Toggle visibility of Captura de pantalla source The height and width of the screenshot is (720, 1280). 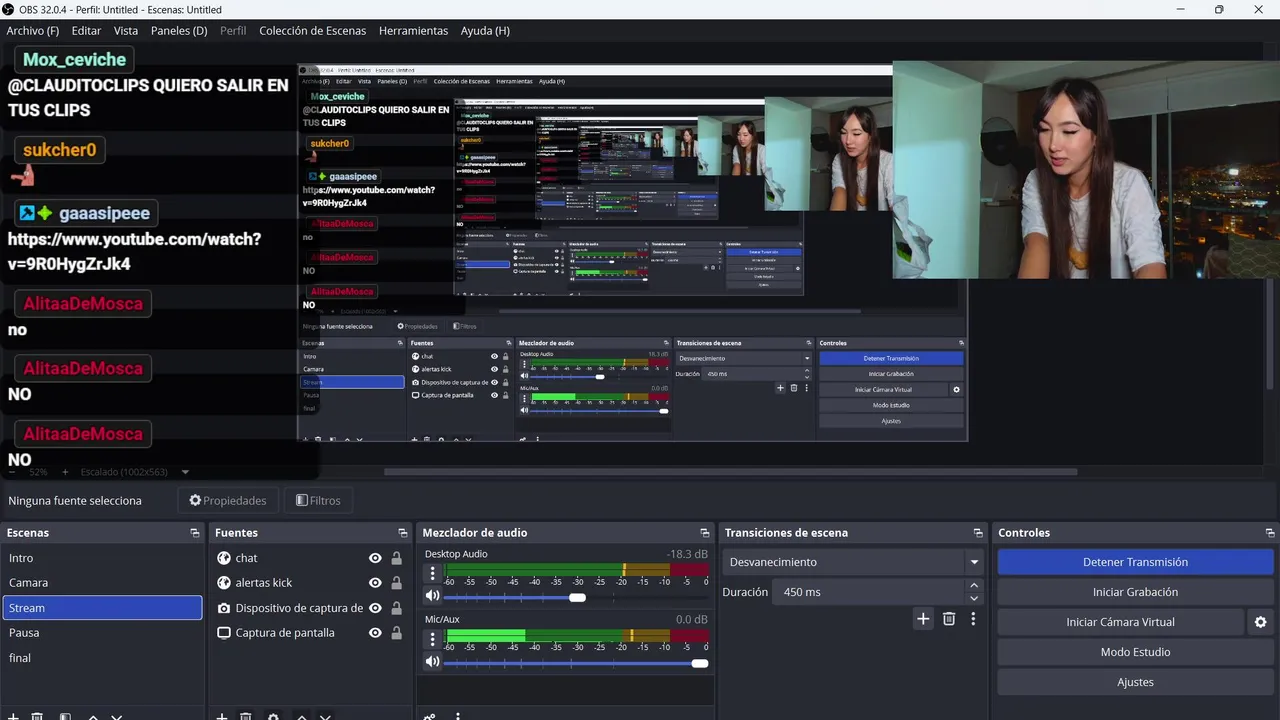pyautogui.click(x=375, y=633)
